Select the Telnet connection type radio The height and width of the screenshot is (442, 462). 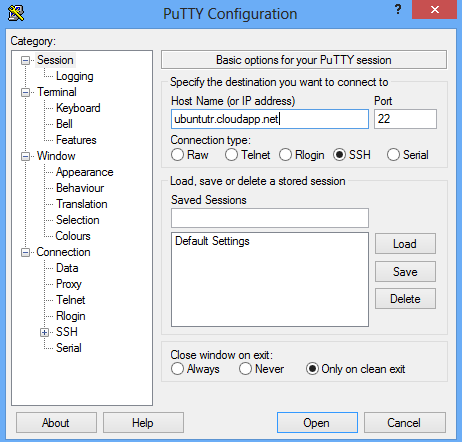231,155
